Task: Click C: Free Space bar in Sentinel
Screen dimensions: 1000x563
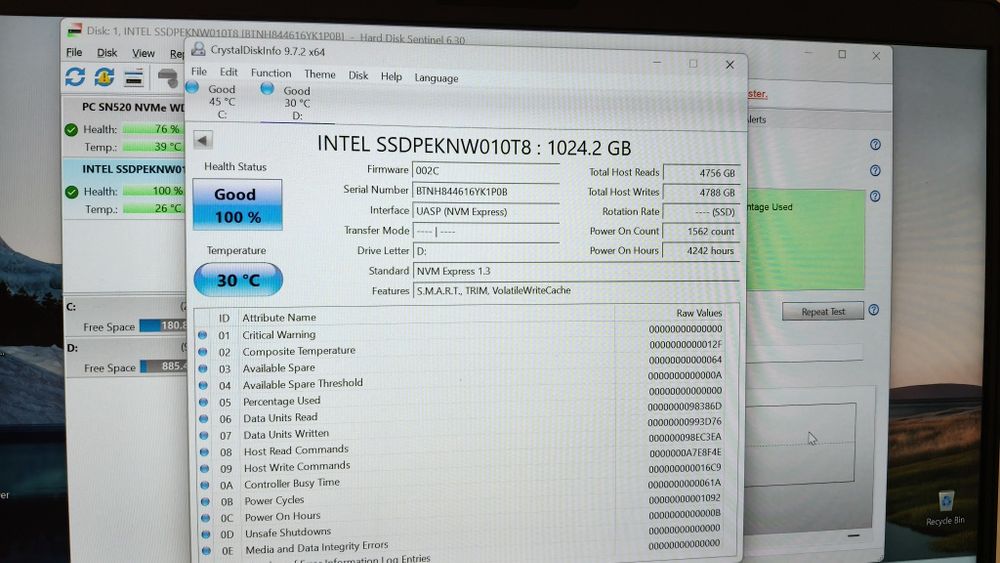Action: pos(163,326)
